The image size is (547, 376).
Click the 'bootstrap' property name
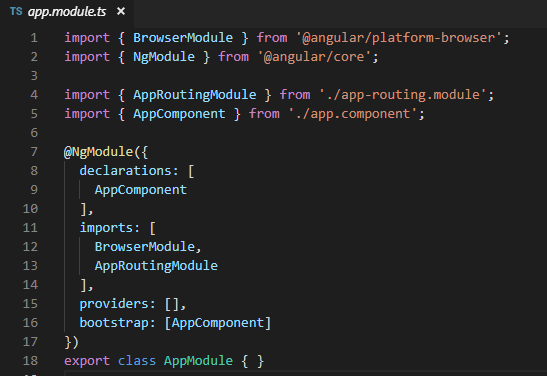pos(114,323)
